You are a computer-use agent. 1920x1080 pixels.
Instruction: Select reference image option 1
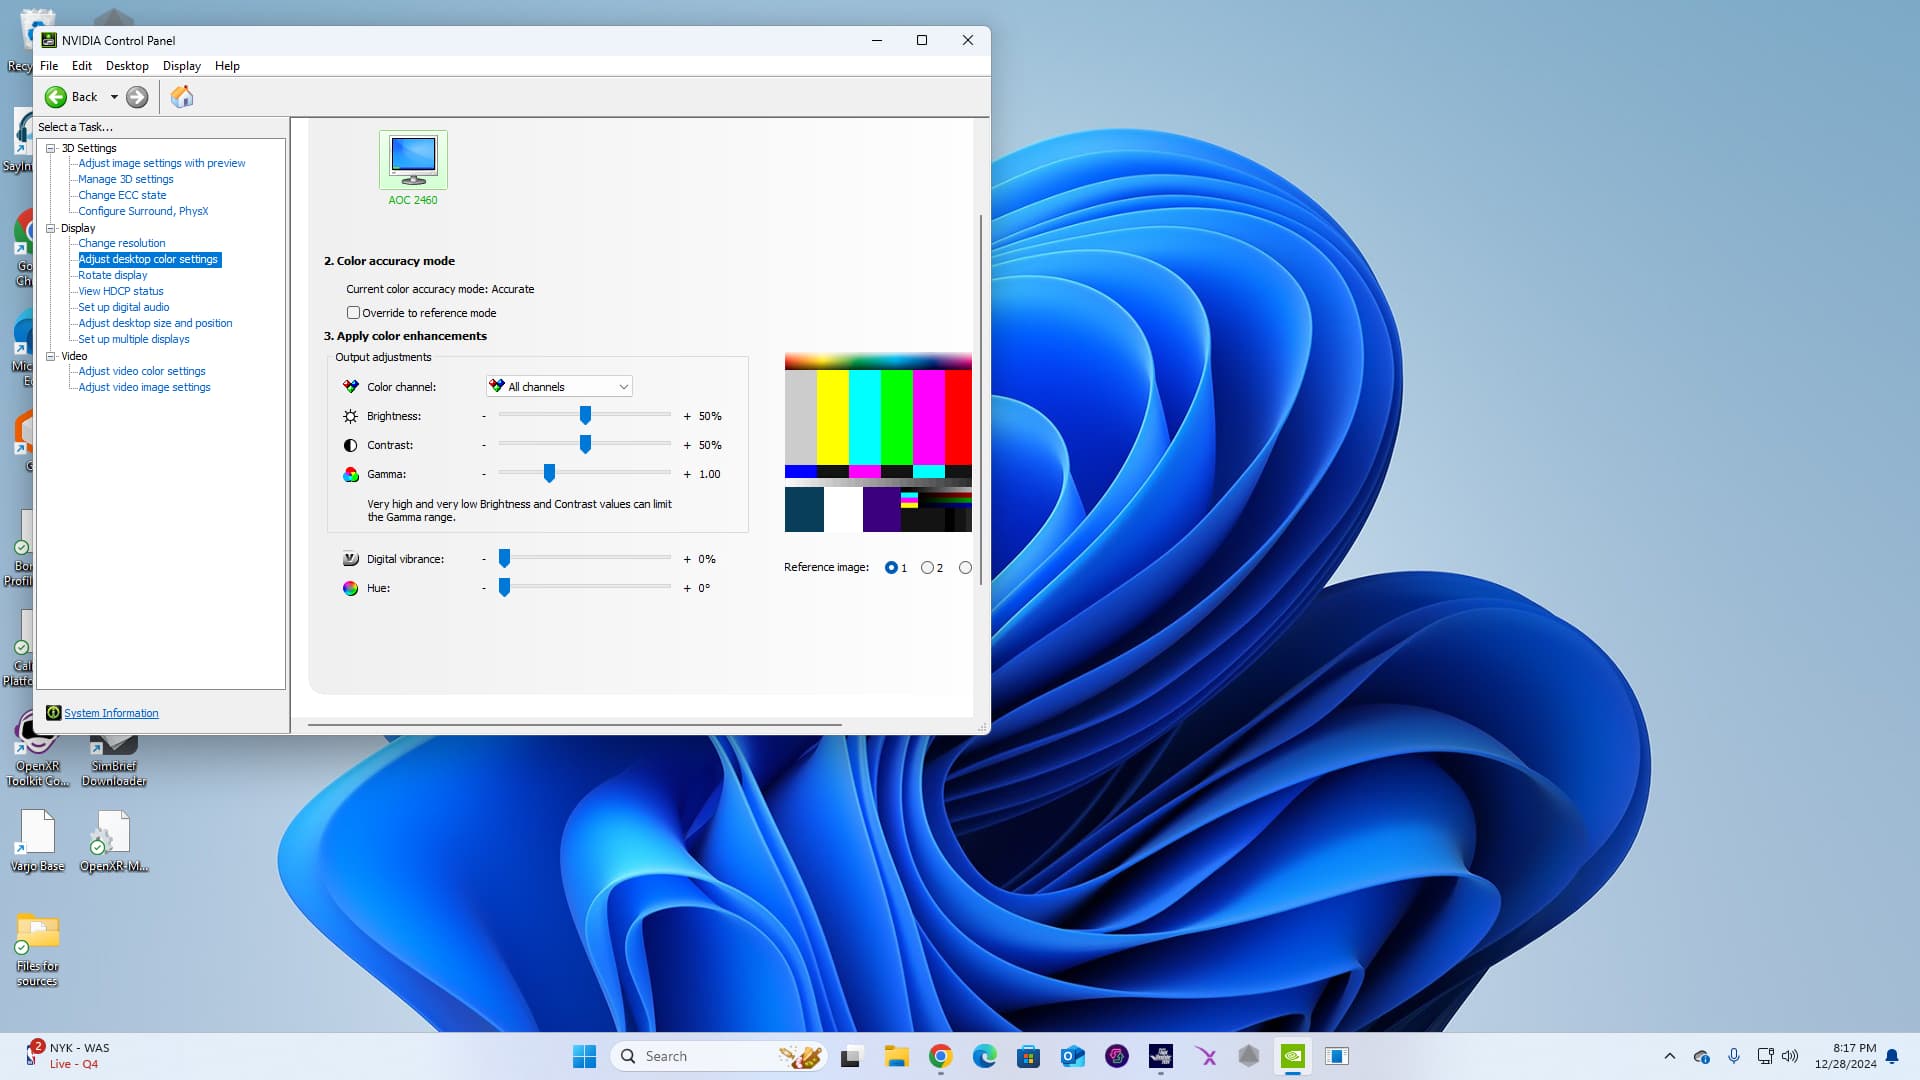tap(891, 568)
